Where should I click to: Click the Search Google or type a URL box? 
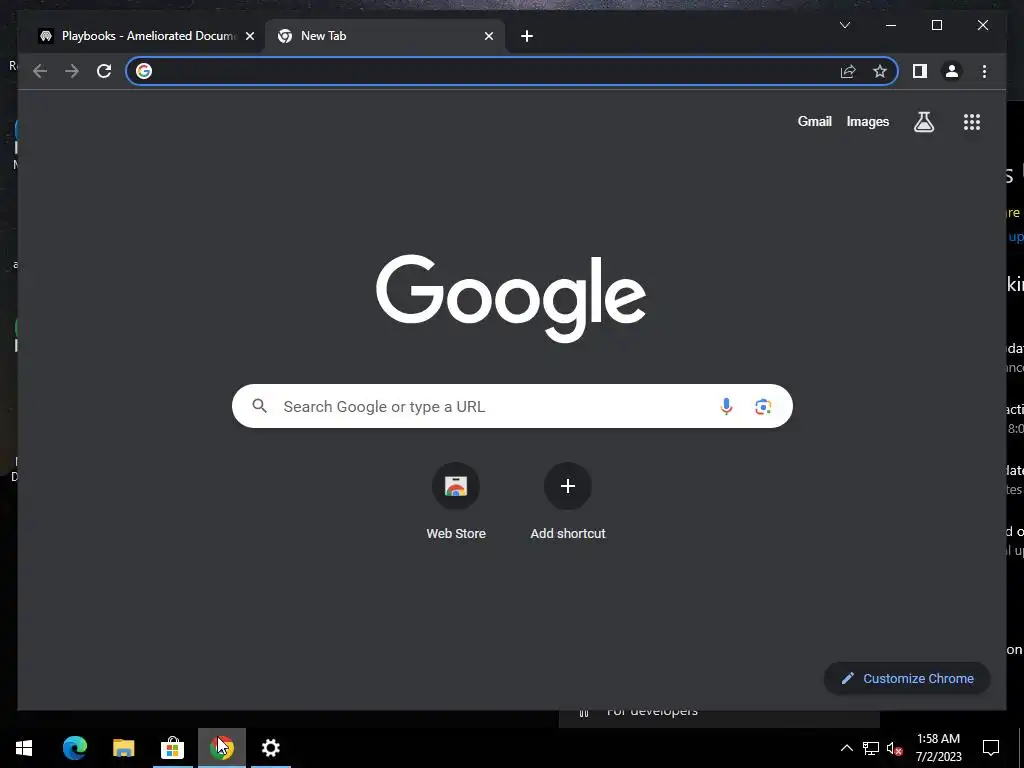click(x=512, y=406)
